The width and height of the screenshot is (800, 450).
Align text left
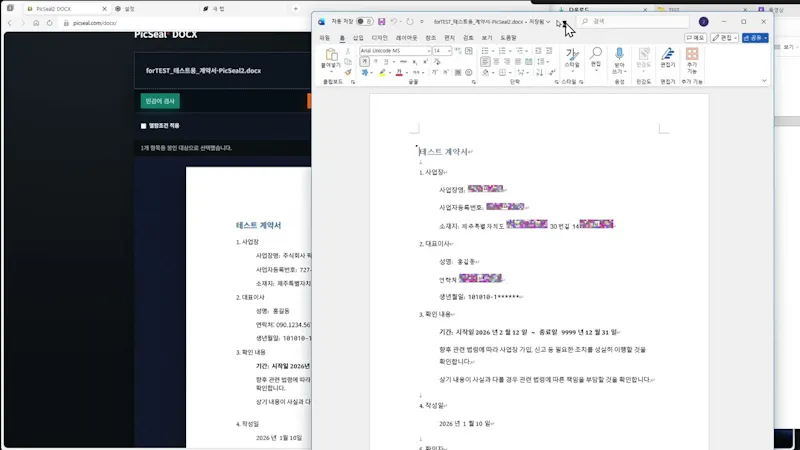[485, 62]
